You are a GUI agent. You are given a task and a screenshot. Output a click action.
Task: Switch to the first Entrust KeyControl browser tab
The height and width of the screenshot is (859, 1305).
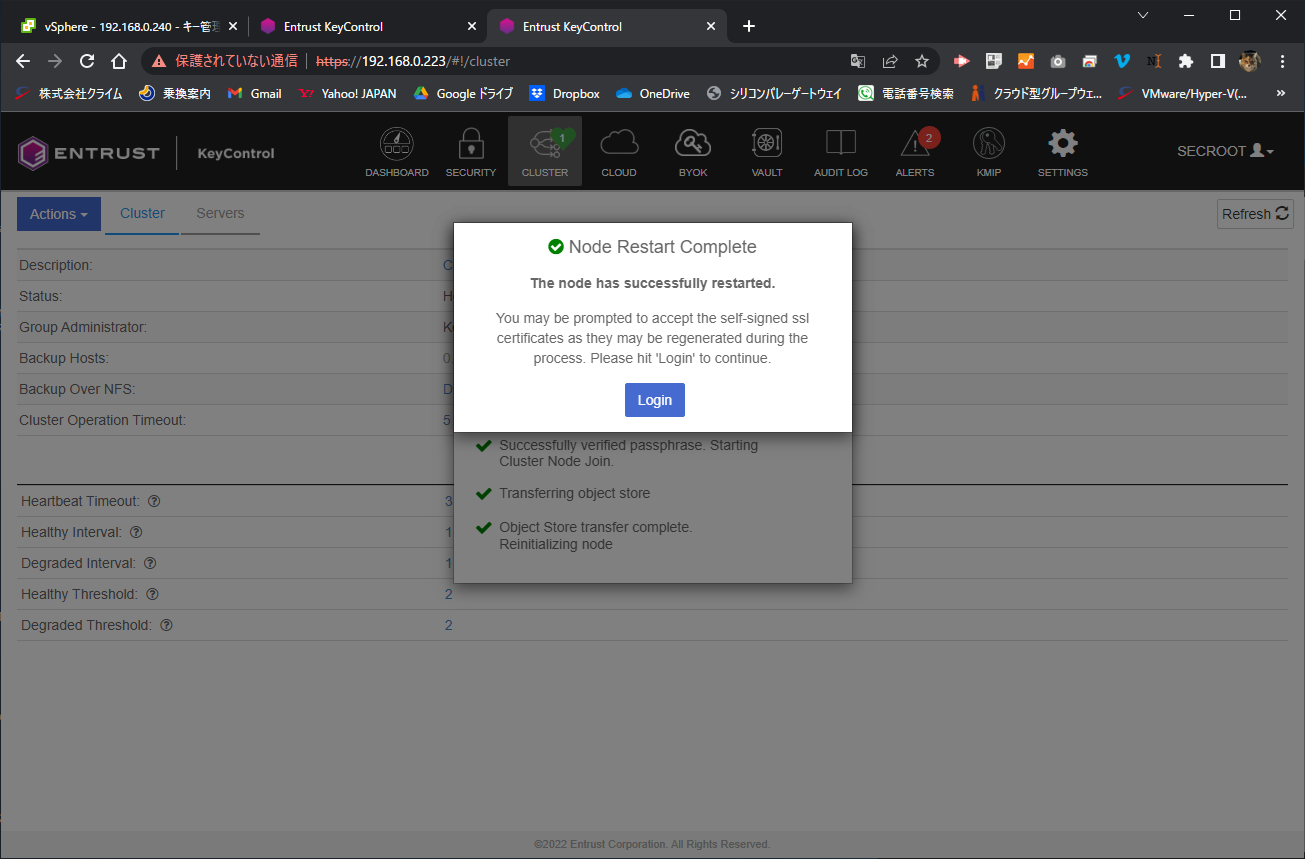pyautogui.click(x=366, y=26)
